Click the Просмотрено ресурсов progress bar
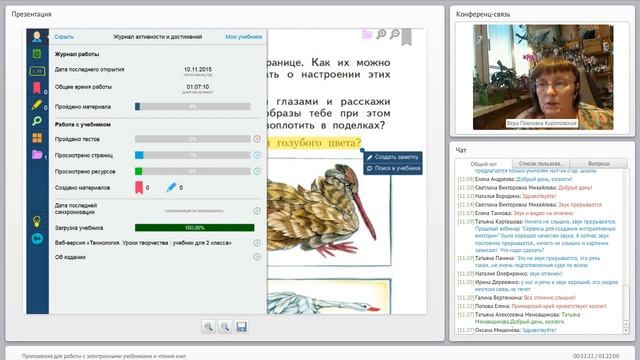The image size is (640, 360). pos(193,171)
